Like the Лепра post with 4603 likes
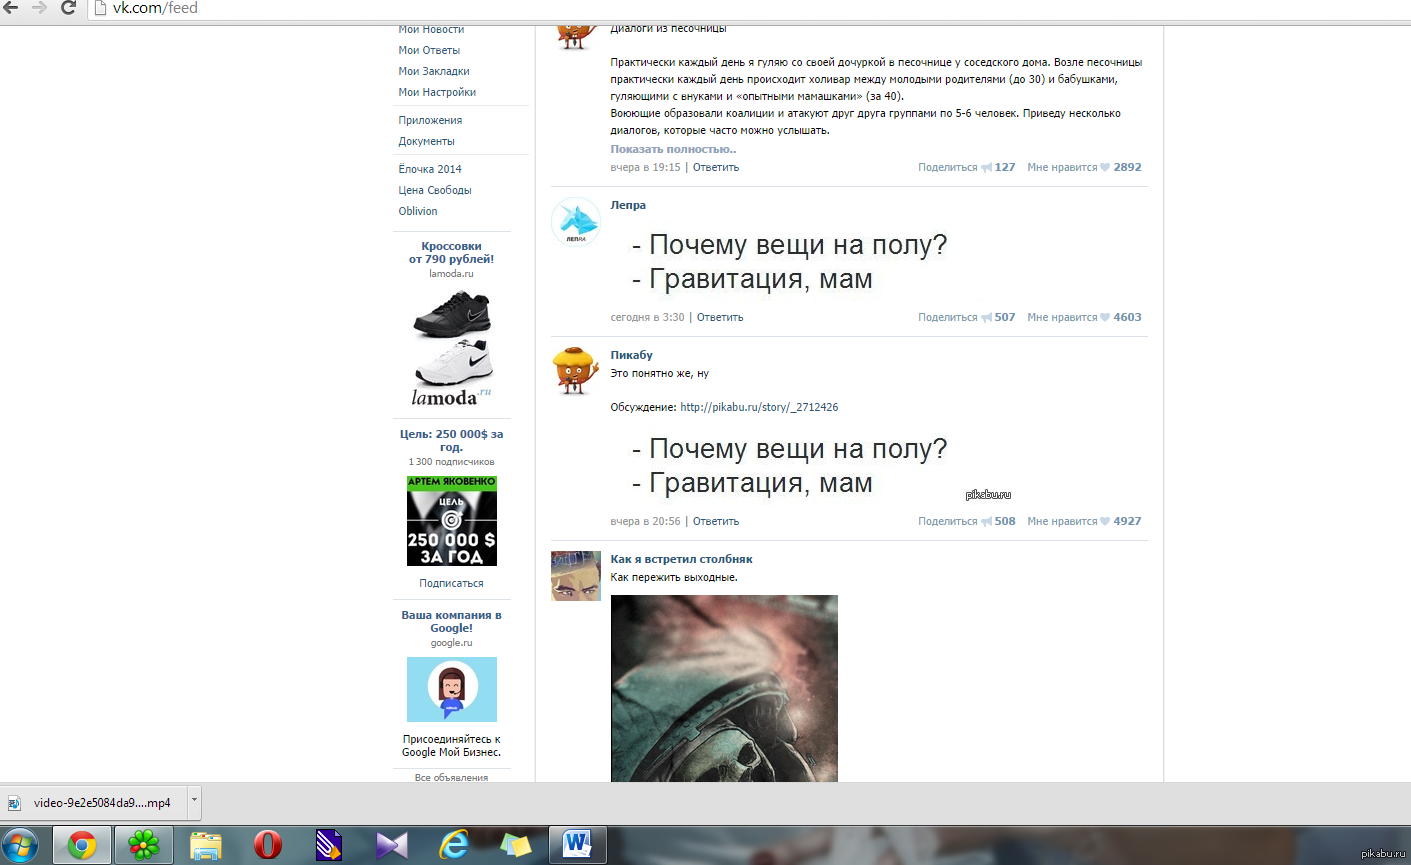The width and height of the screenshot is (1411, 865). tap(1104, 318)
